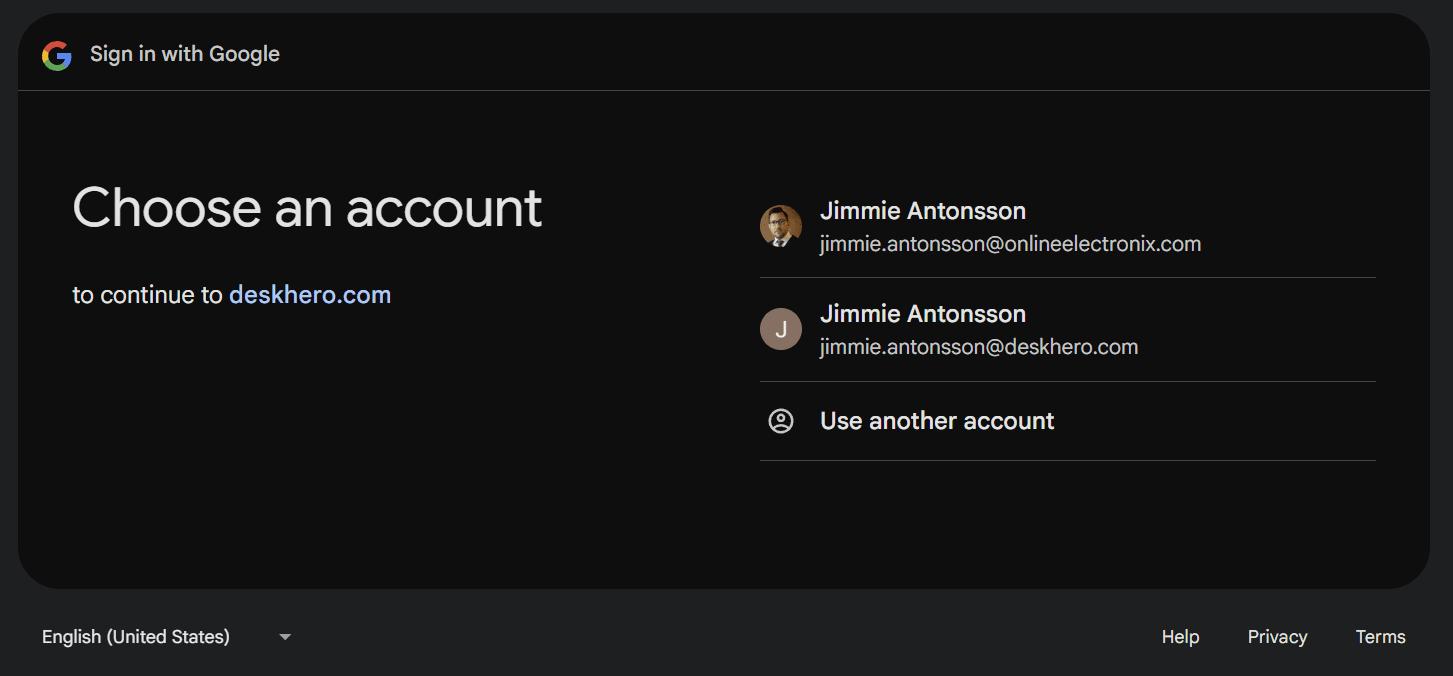Click the person icon beside Use another account
Screen dimensions: 1453x676
coord(780,421)
